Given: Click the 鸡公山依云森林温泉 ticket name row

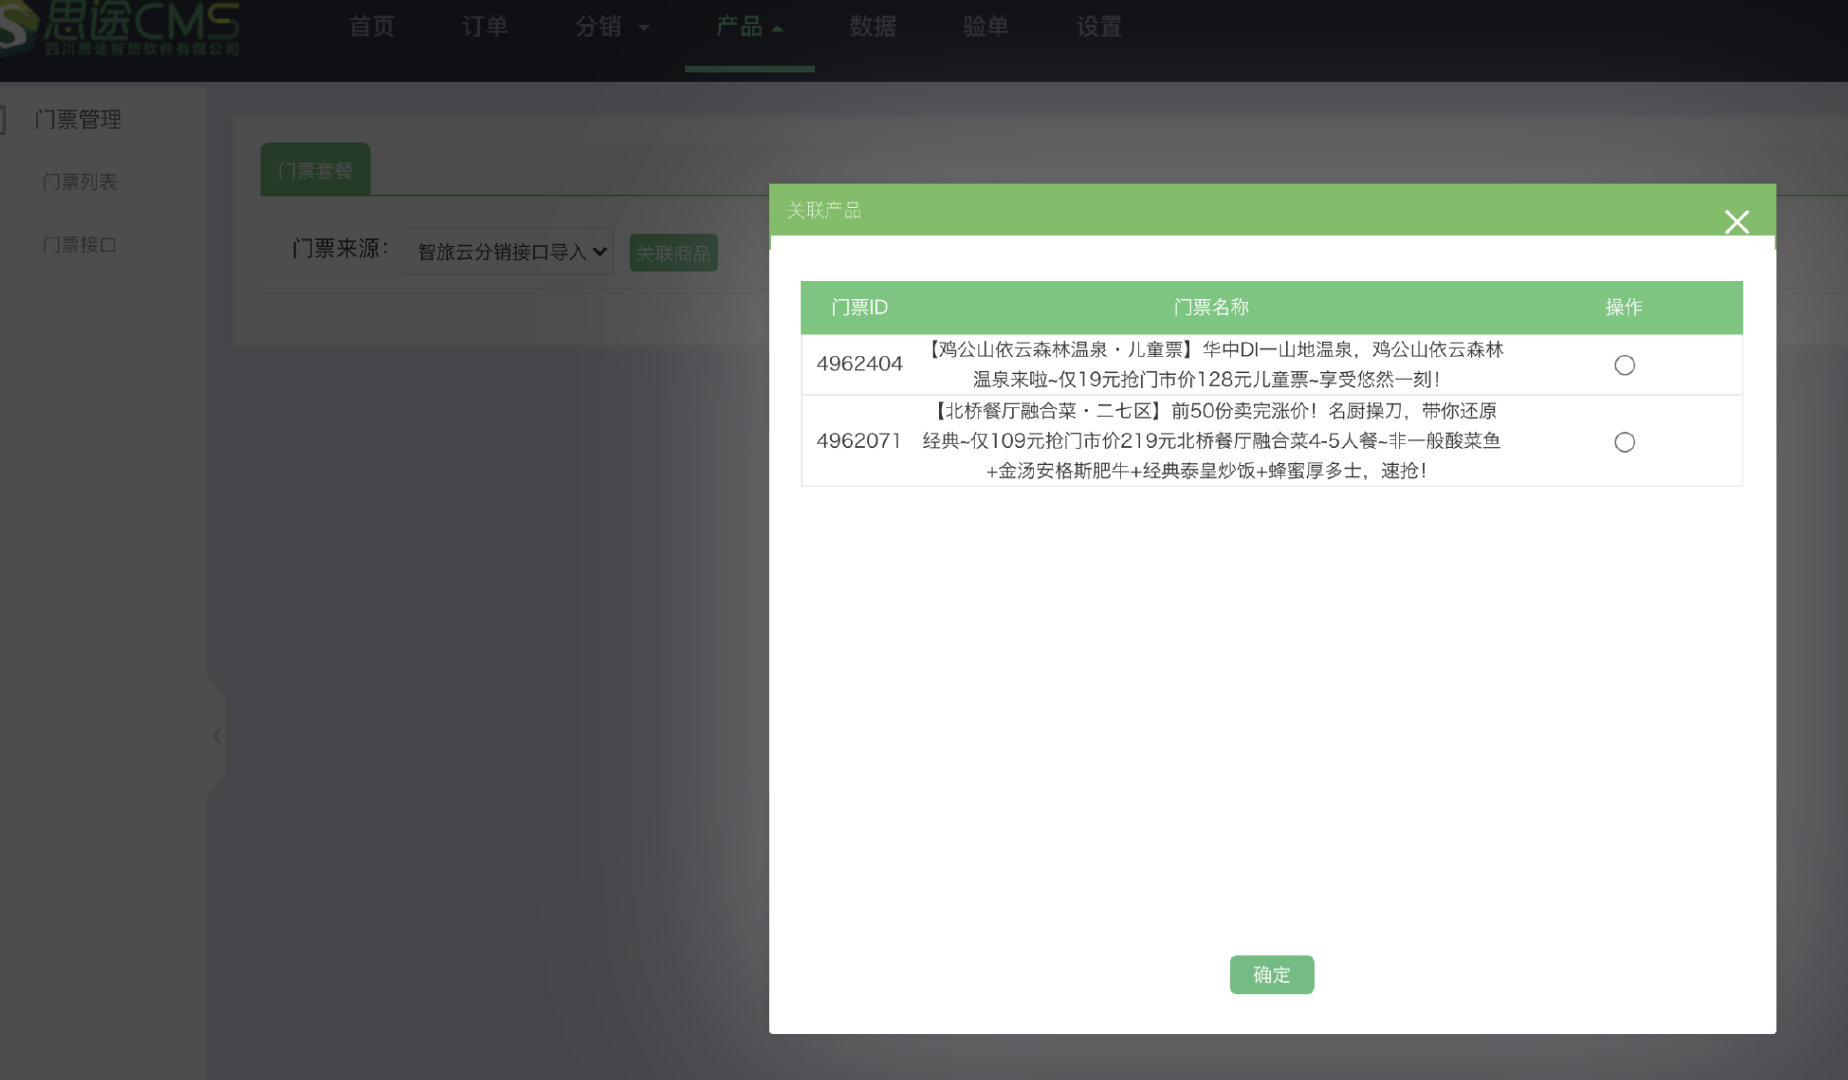Looking at the screenshot, I should click(1210, 364).
